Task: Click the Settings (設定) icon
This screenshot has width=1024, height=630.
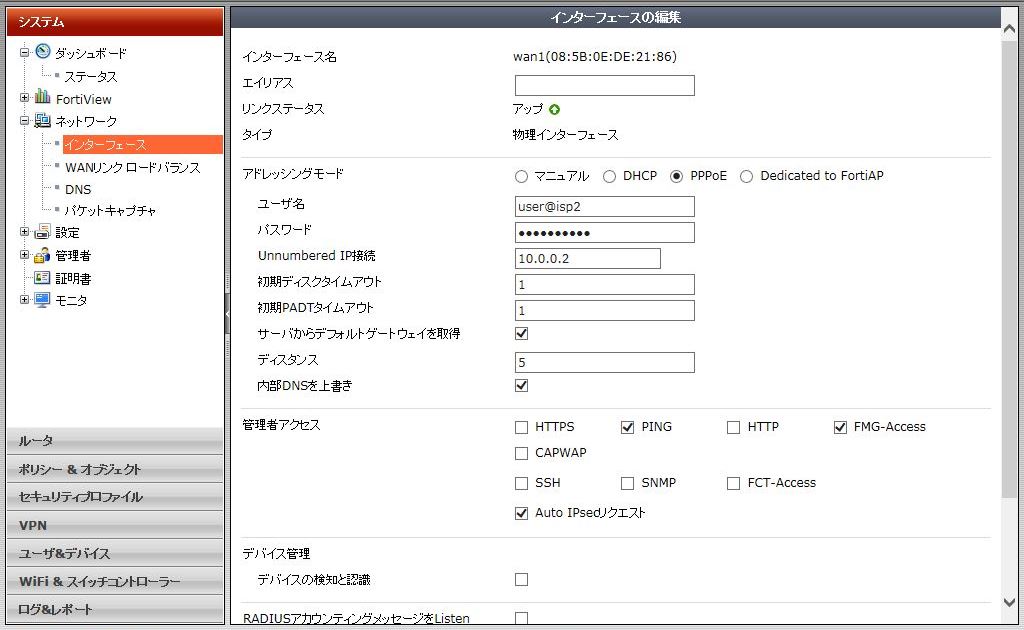Action: [42, 232]
